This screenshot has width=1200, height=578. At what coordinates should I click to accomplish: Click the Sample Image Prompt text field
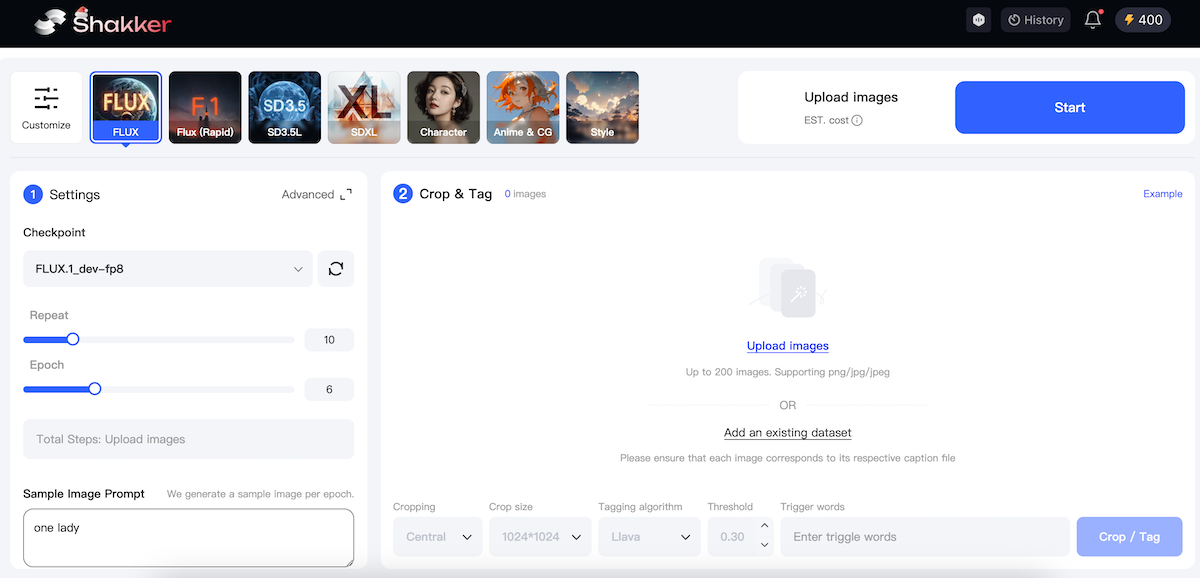point(188,537)
